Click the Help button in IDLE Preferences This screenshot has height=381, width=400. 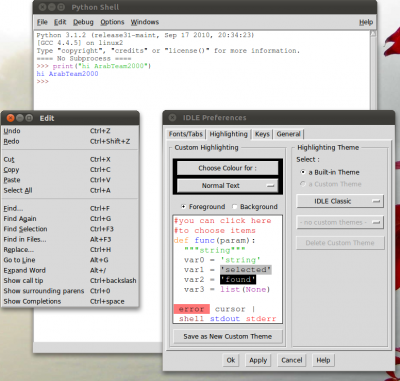(x=323, y=360)
